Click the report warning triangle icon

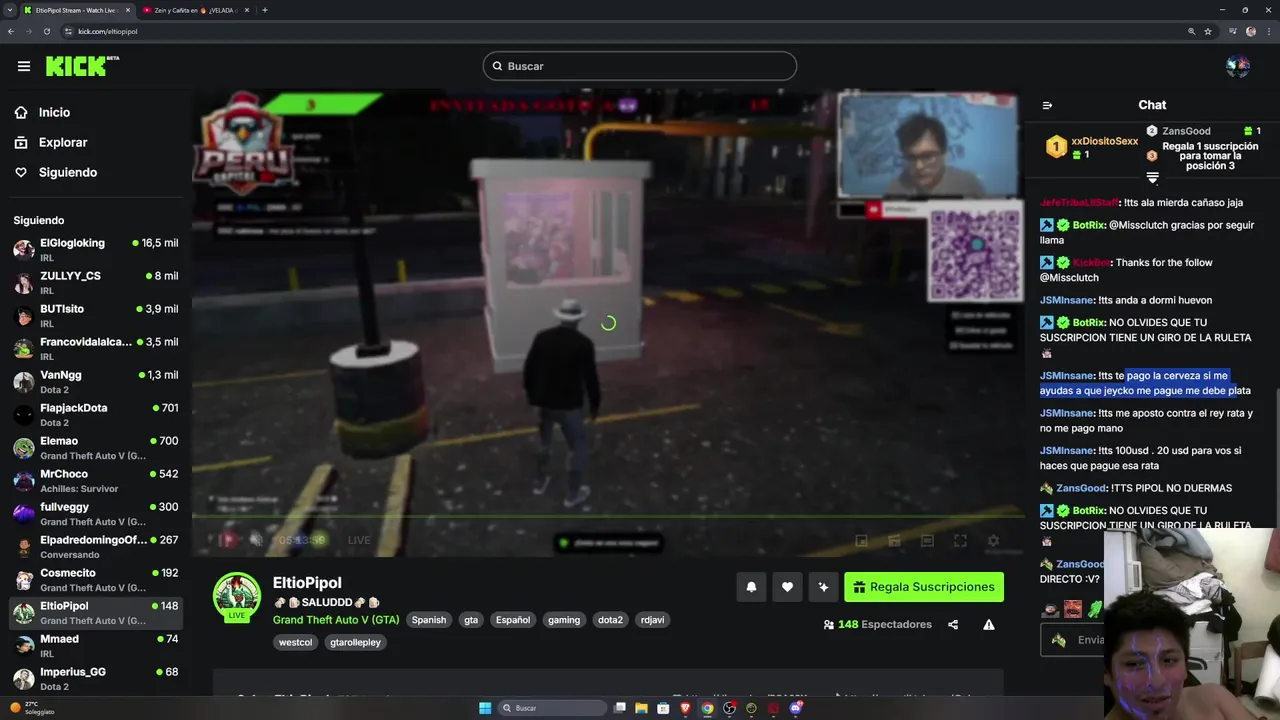[x=989, y=625]
